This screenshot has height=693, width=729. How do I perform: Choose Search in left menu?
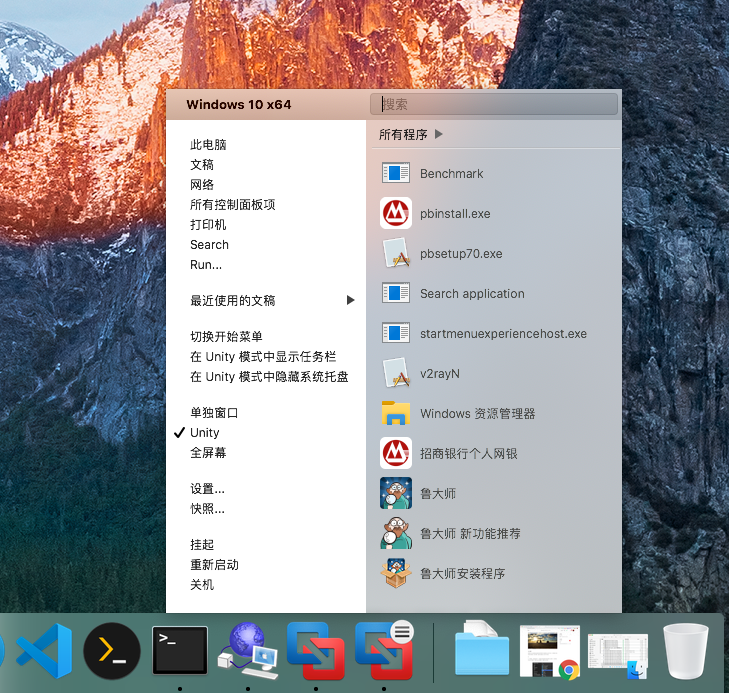209,244
